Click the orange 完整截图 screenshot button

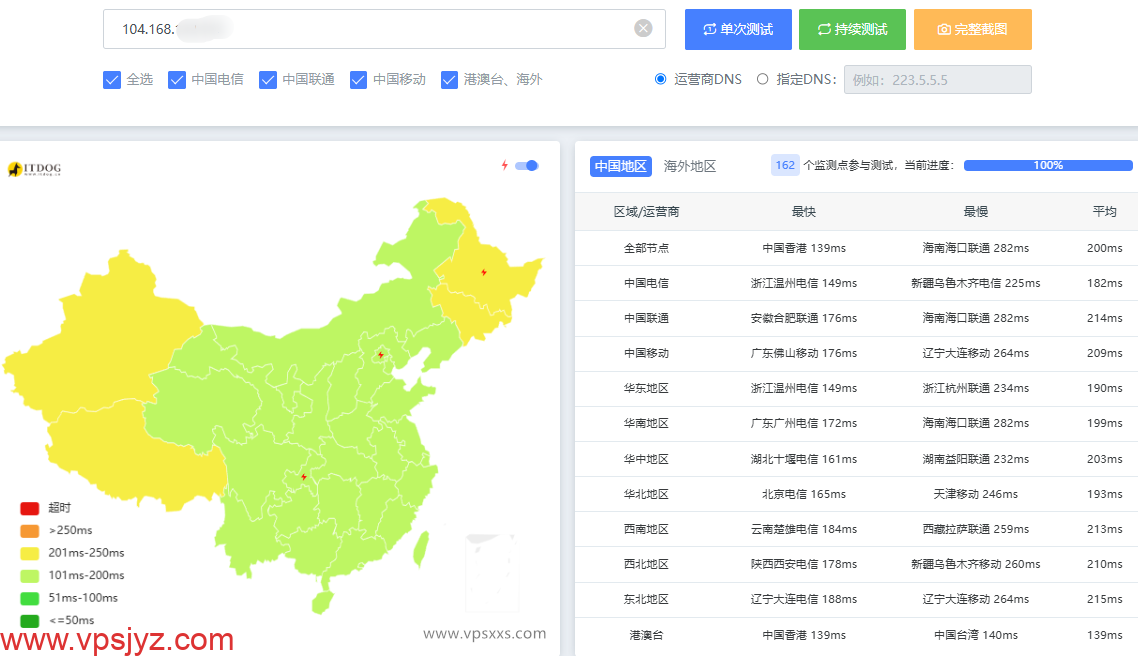(972, 30)
